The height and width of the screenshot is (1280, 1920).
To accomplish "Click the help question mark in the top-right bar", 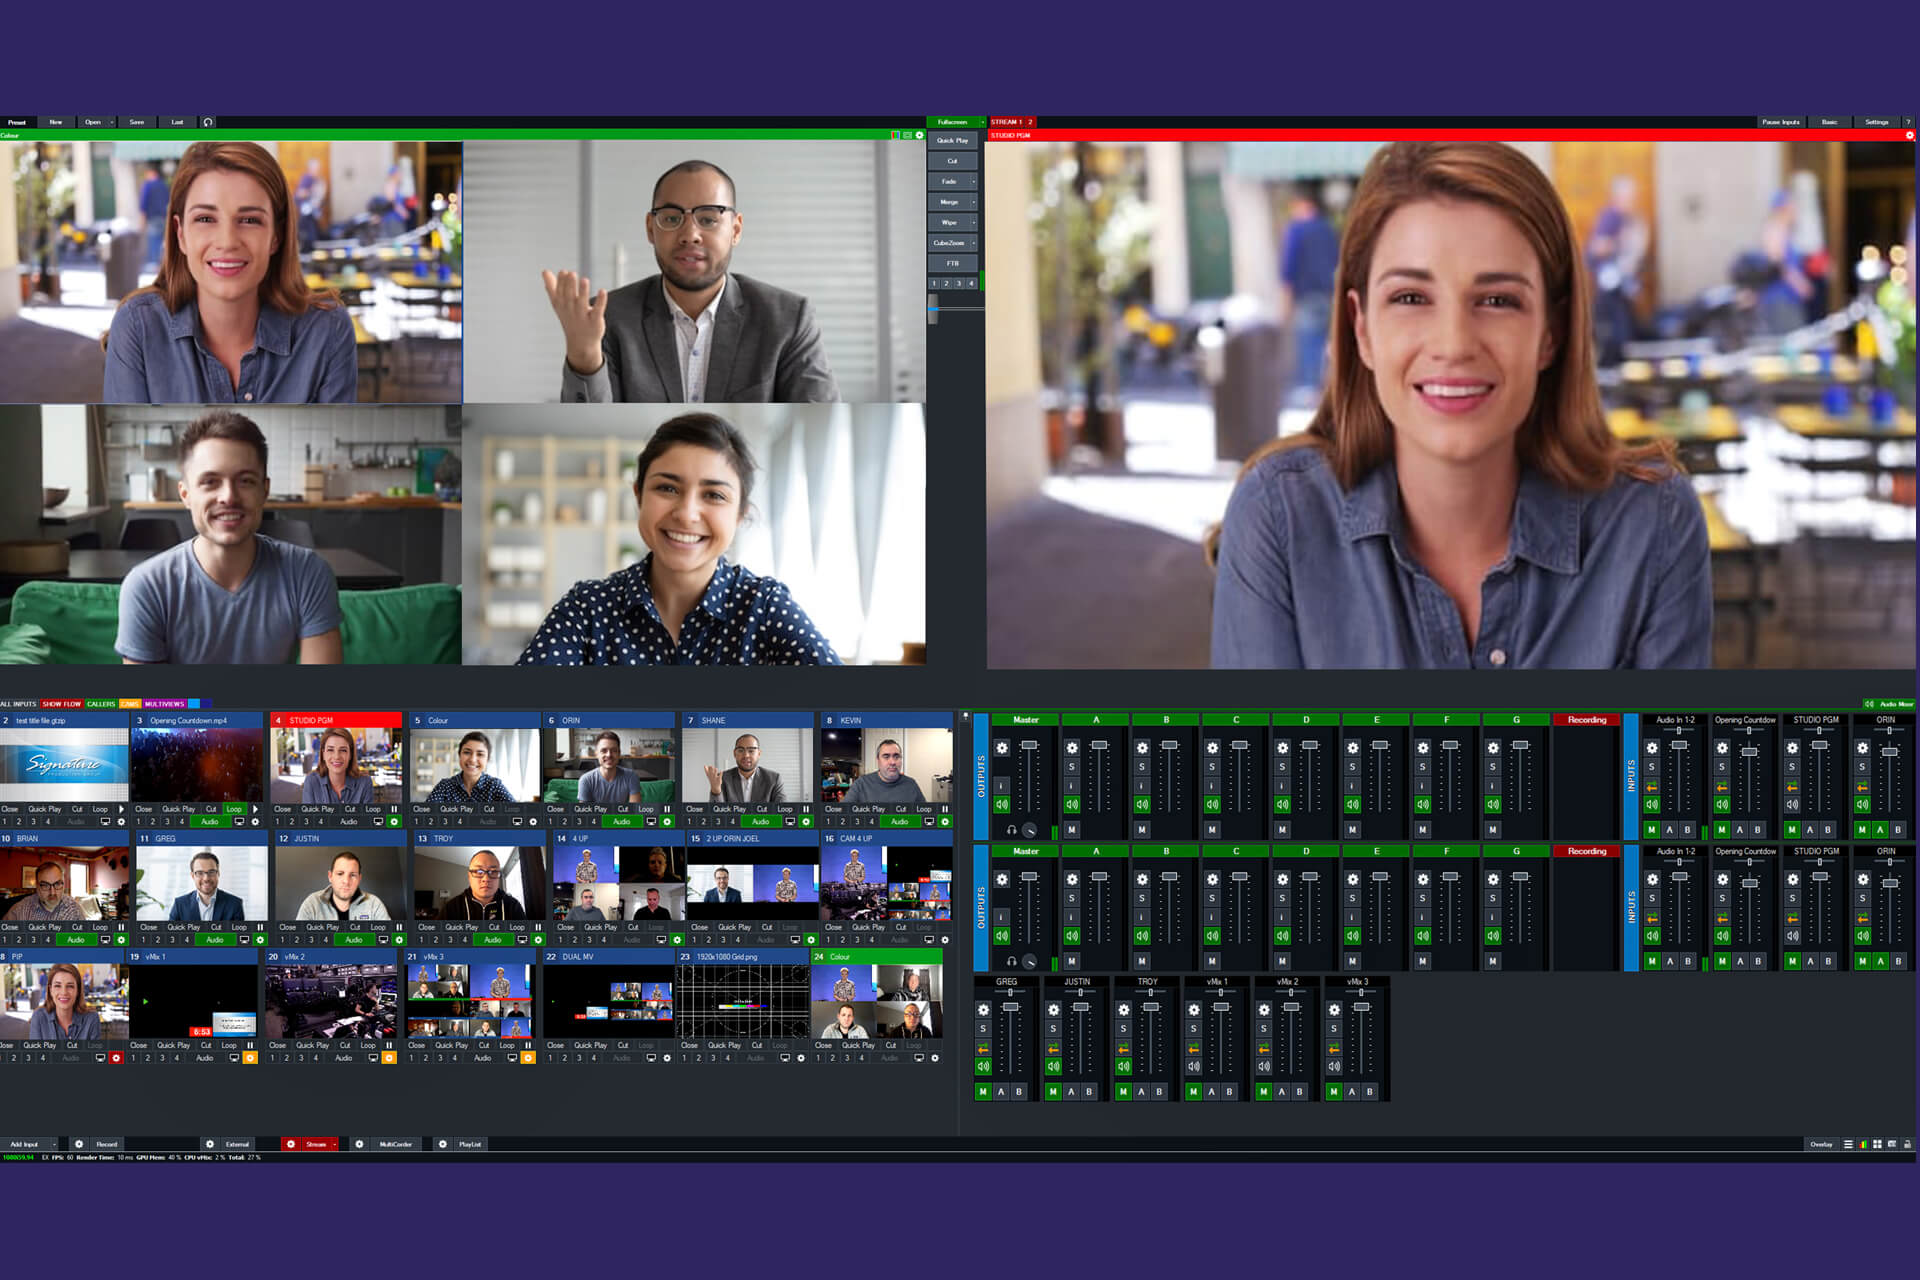I will tap(1908, 122).
